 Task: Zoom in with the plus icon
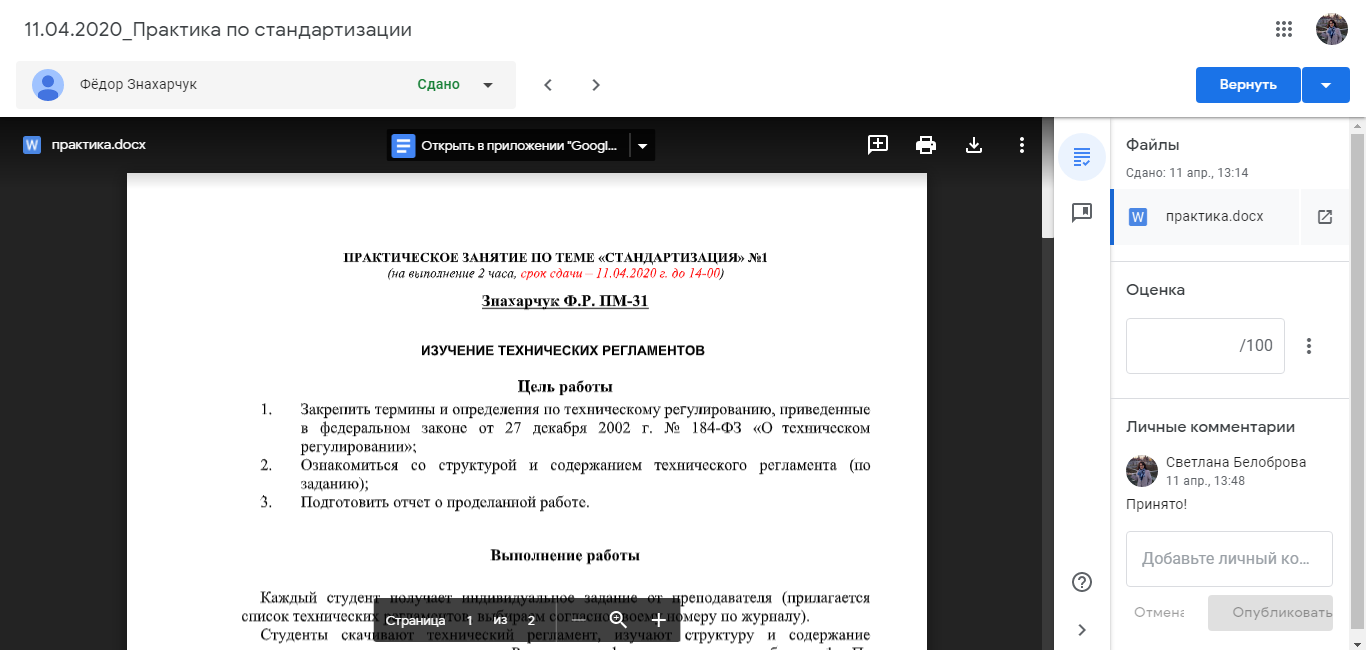coord(658,620)
